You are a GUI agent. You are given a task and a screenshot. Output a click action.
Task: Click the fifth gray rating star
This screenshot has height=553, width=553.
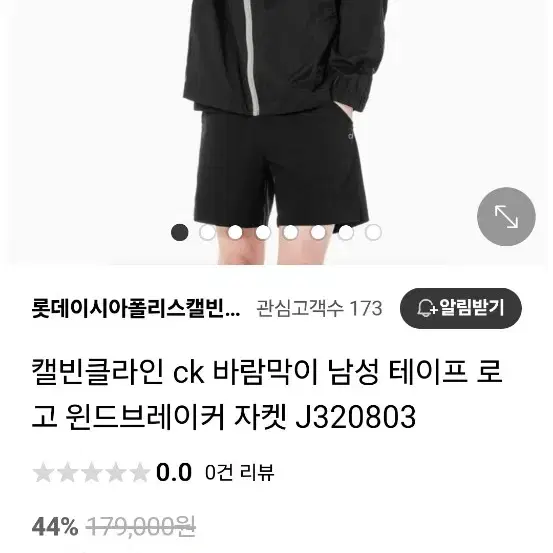[x=140, y=472]
